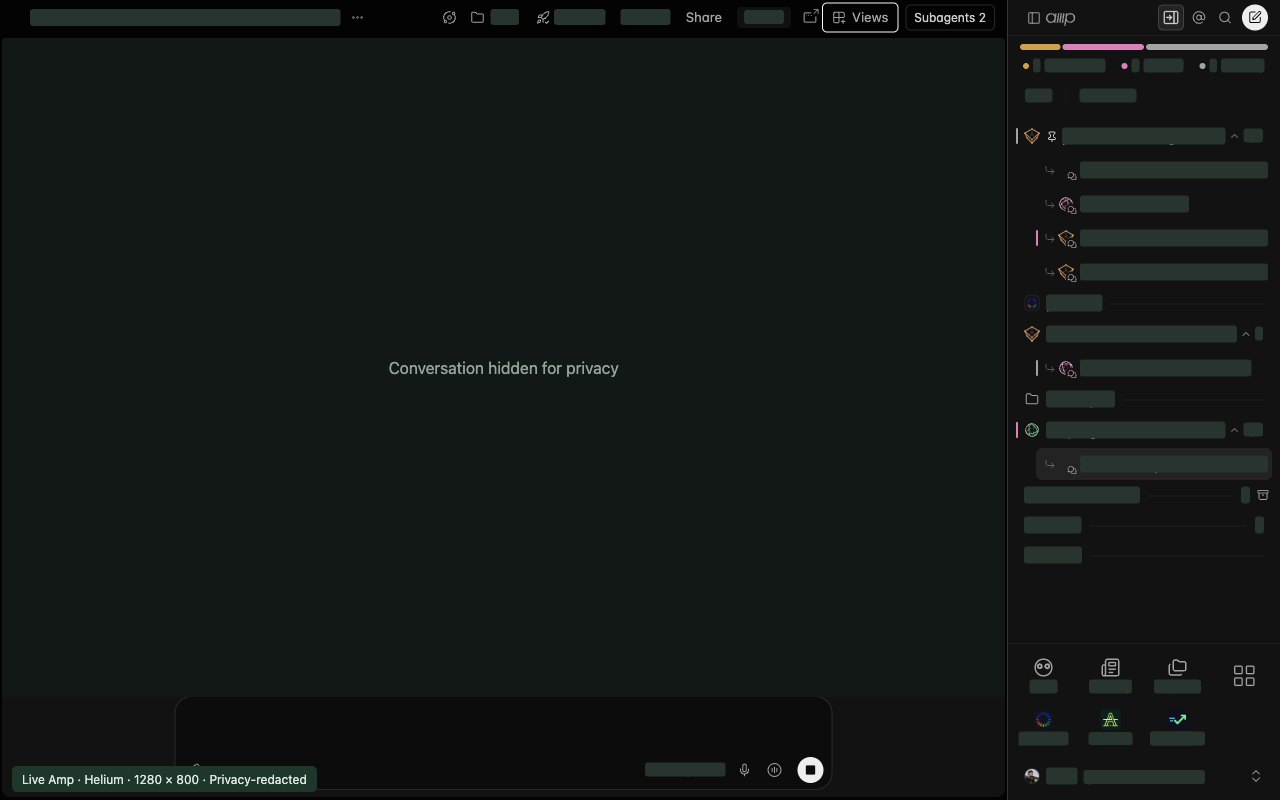
Task: Click the yellow usage bar segment
Action: click(x=1040, y=47)
